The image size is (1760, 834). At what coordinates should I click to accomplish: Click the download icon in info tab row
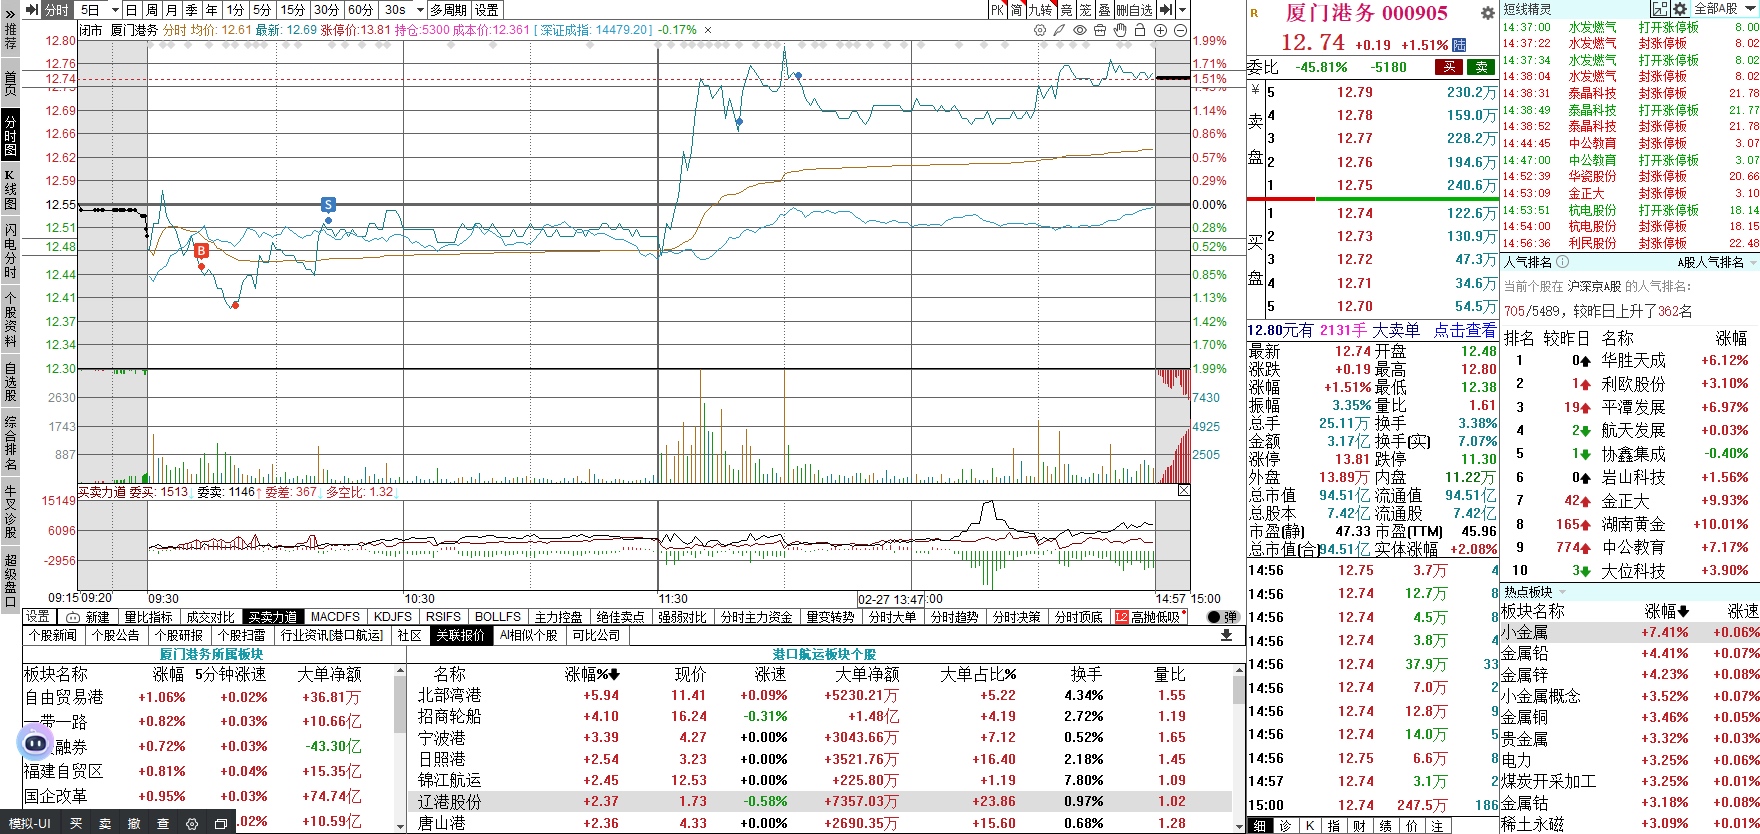(x=1227, y=635)
